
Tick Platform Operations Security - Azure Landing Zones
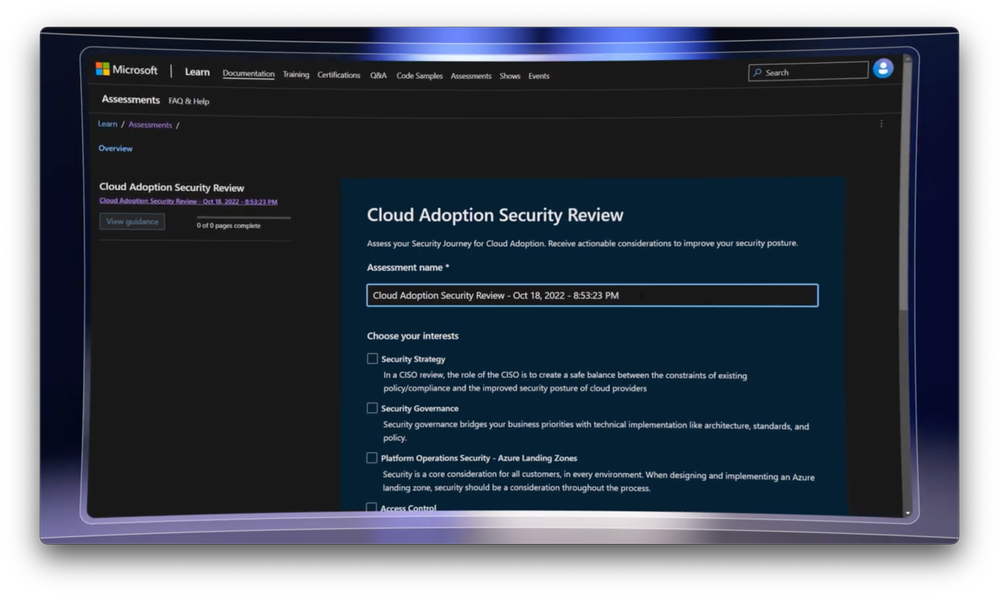[372, 457]
